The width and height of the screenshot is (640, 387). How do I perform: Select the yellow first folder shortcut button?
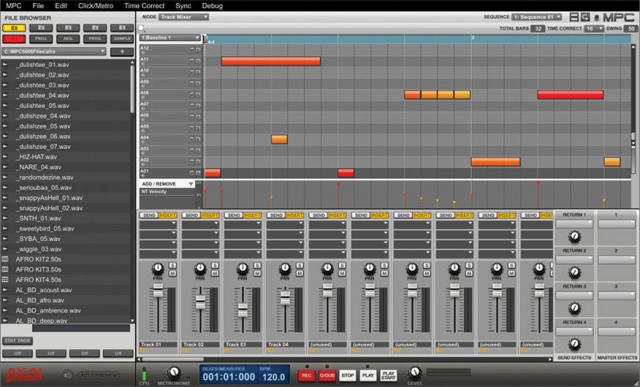(14, 28)
